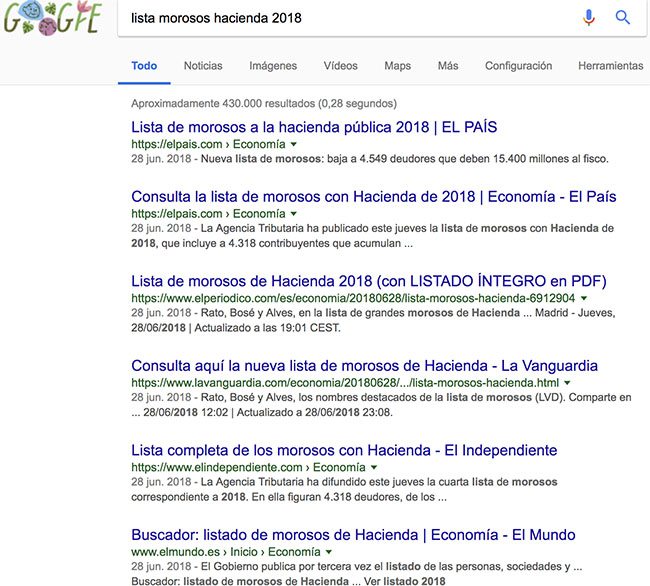Select the Todo tab

(144, 66)
